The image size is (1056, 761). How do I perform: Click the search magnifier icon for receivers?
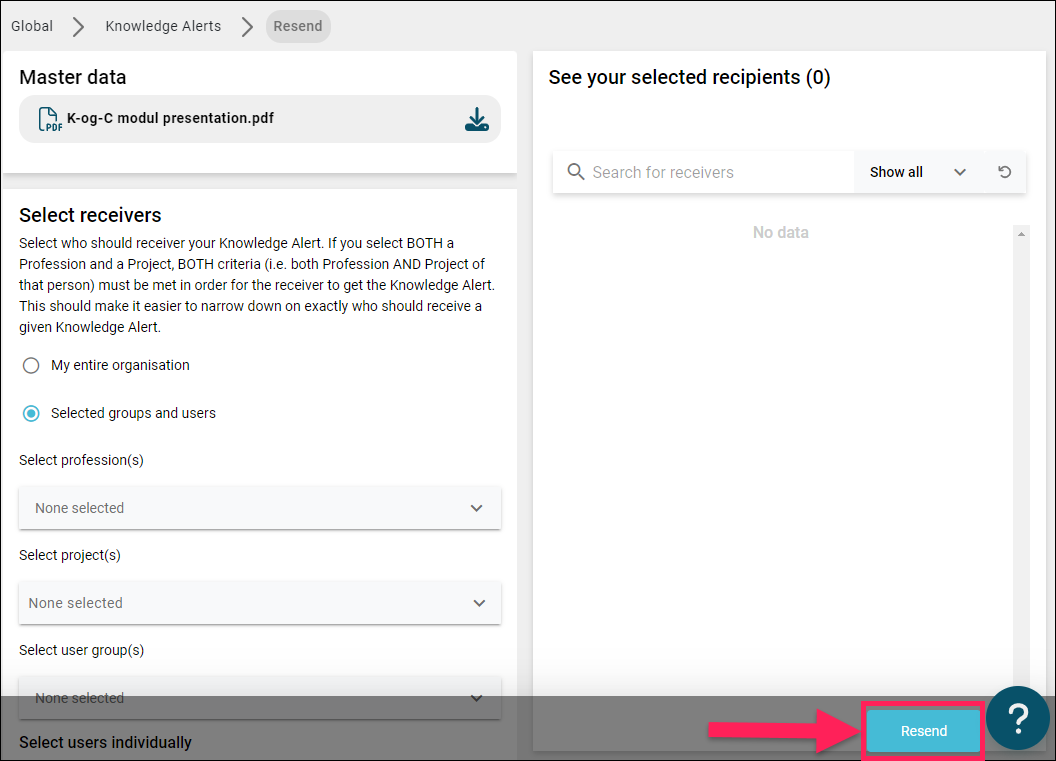pyautogui.click(x=575, y=172)
